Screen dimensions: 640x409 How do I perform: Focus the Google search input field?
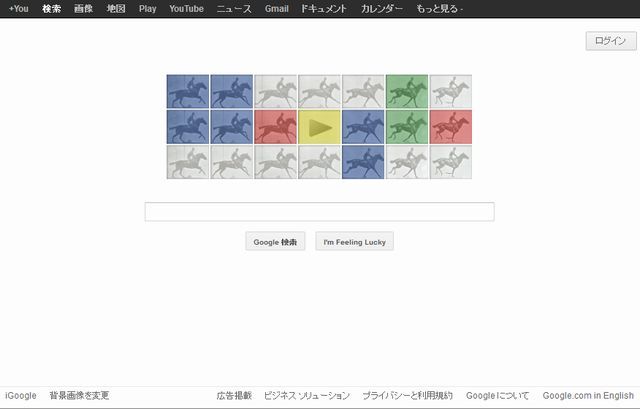tap(320, 211)
